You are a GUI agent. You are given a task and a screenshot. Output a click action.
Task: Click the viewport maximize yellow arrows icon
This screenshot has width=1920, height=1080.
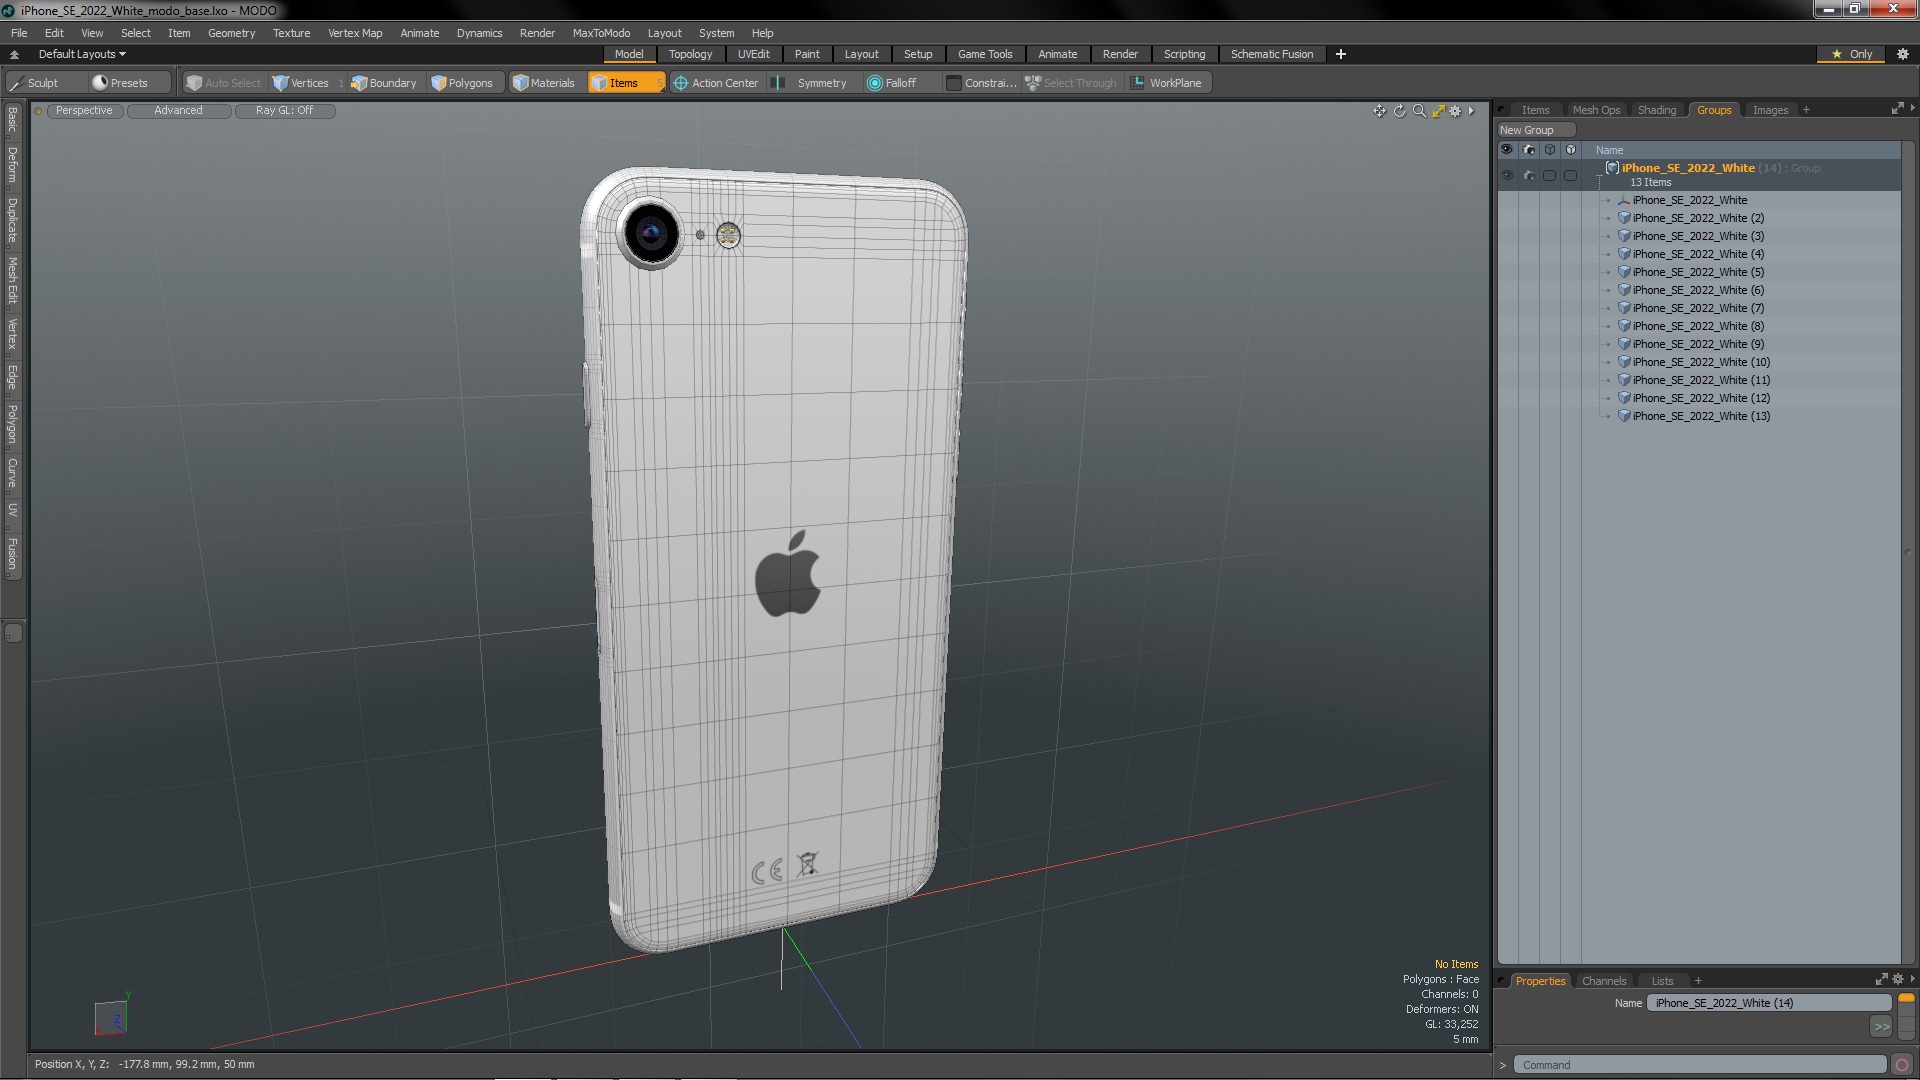tap(1438, 111)
